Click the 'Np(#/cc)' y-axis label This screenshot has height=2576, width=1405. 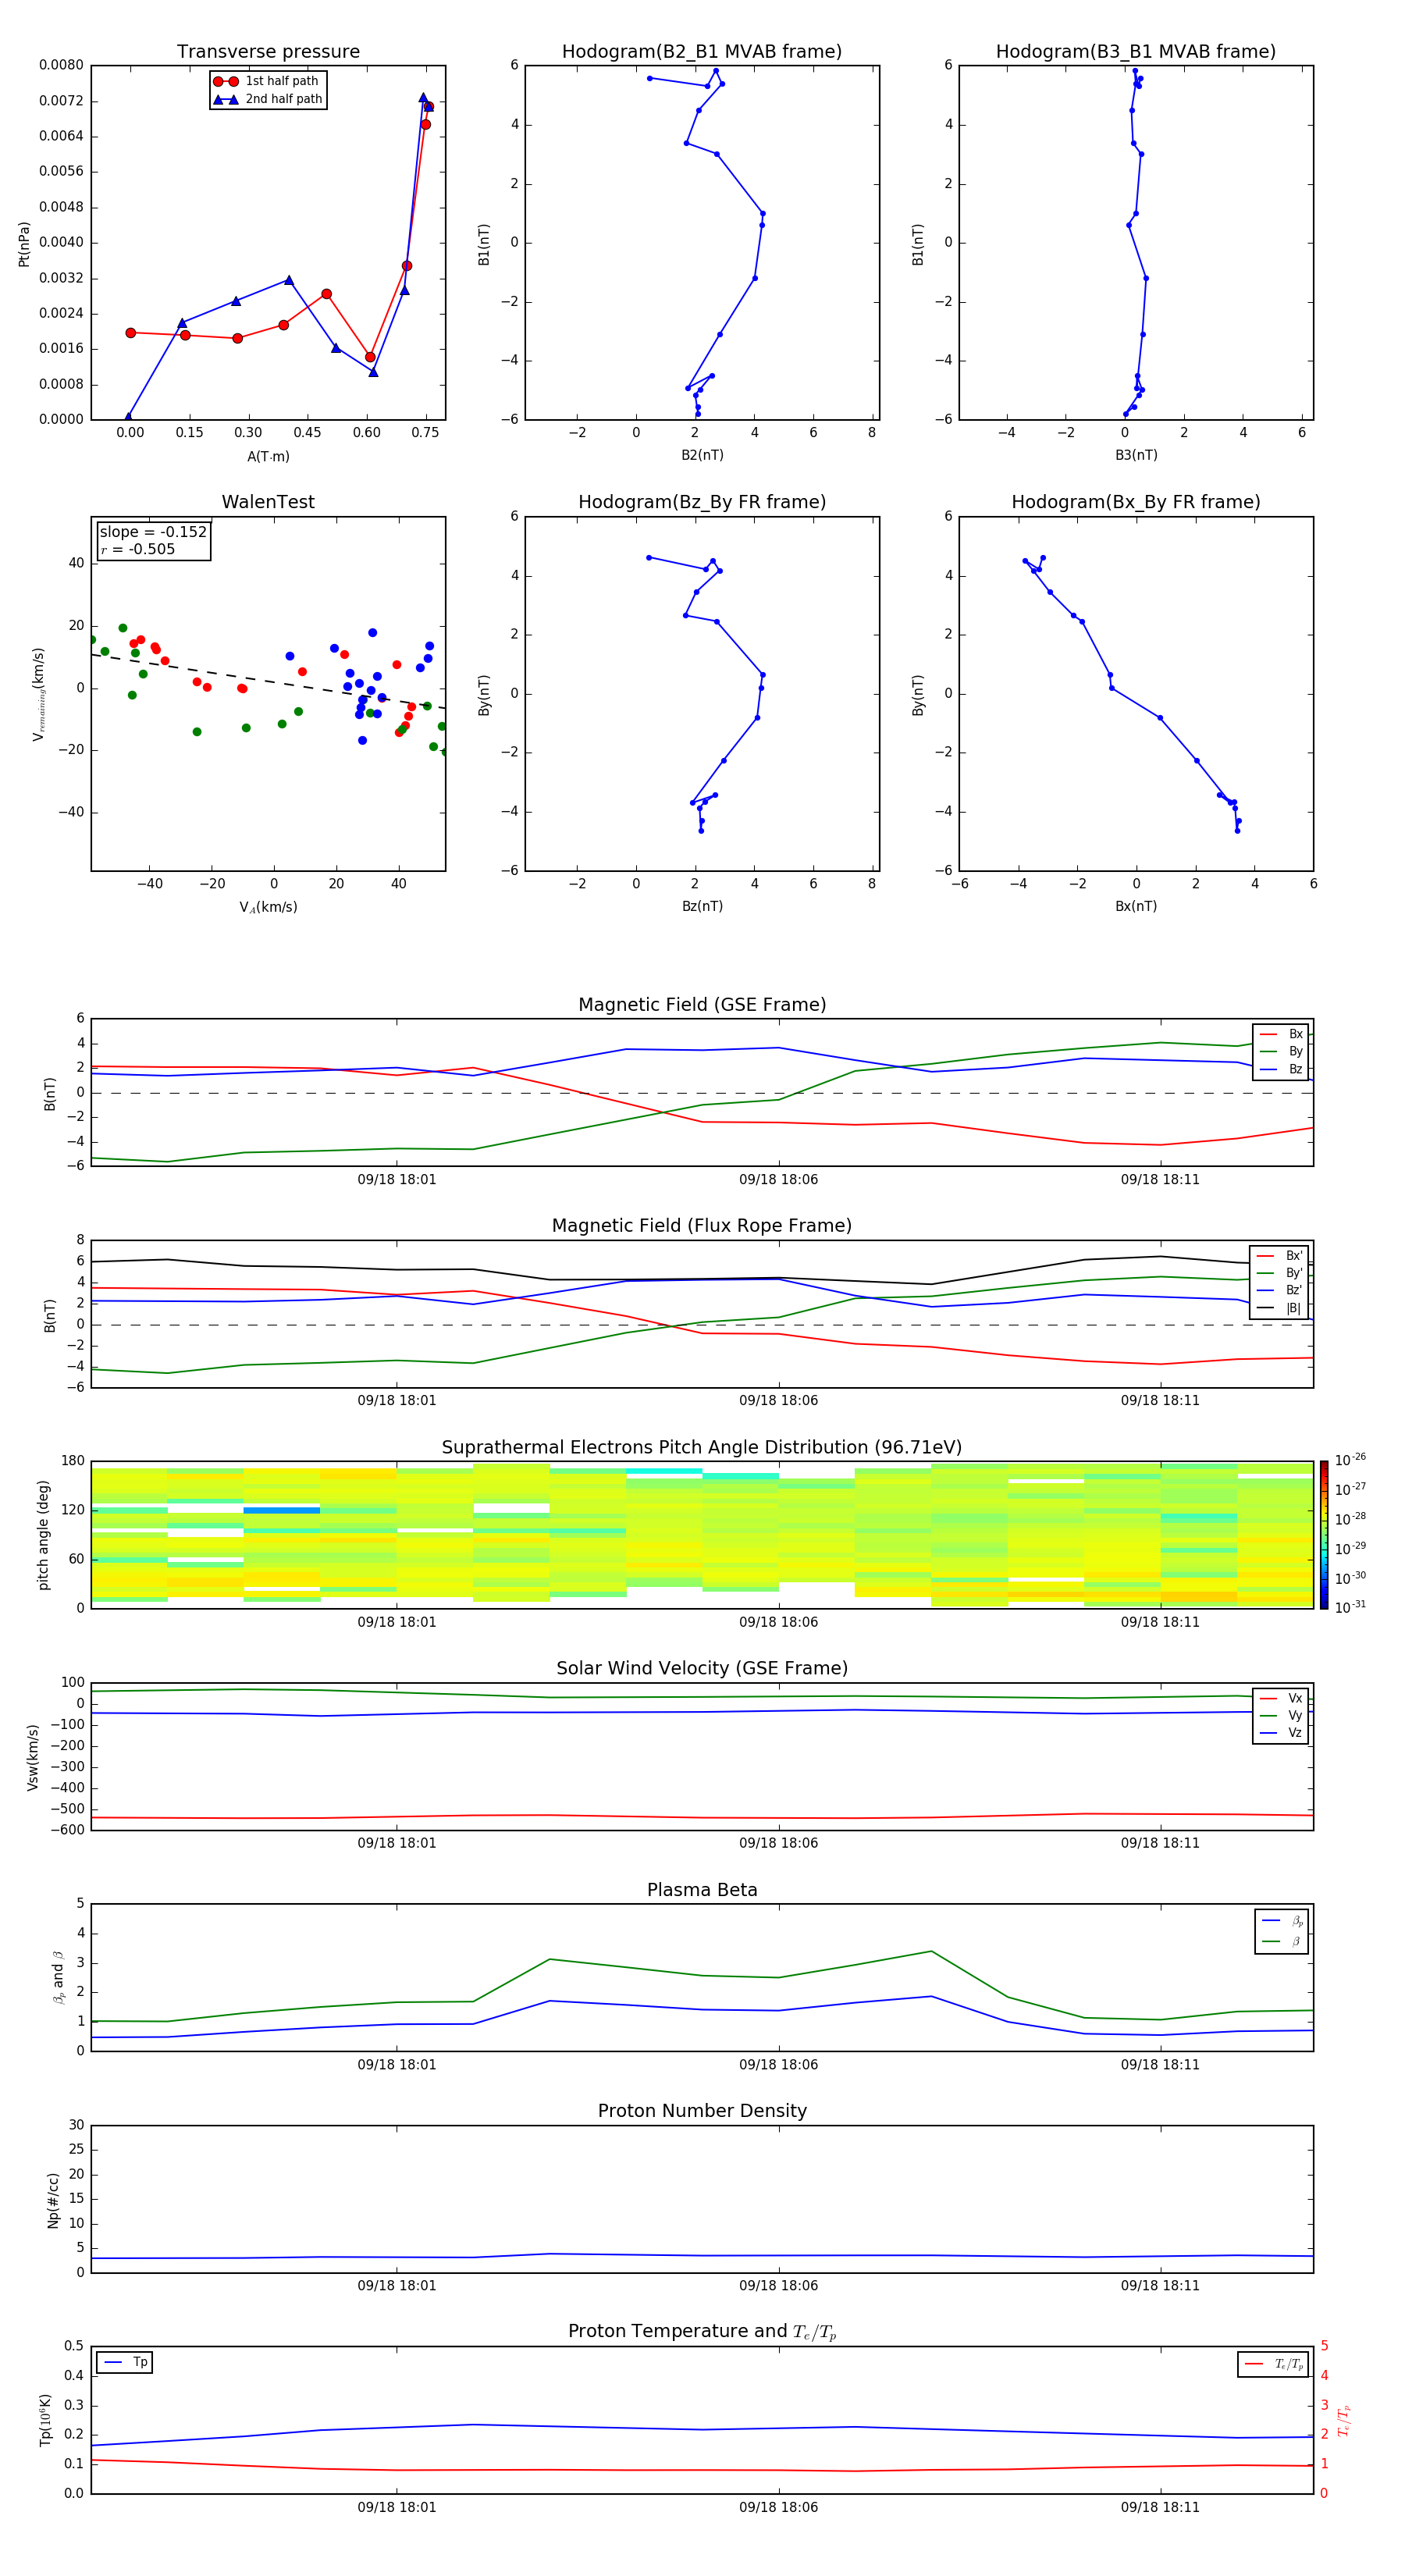point(53,2199)
